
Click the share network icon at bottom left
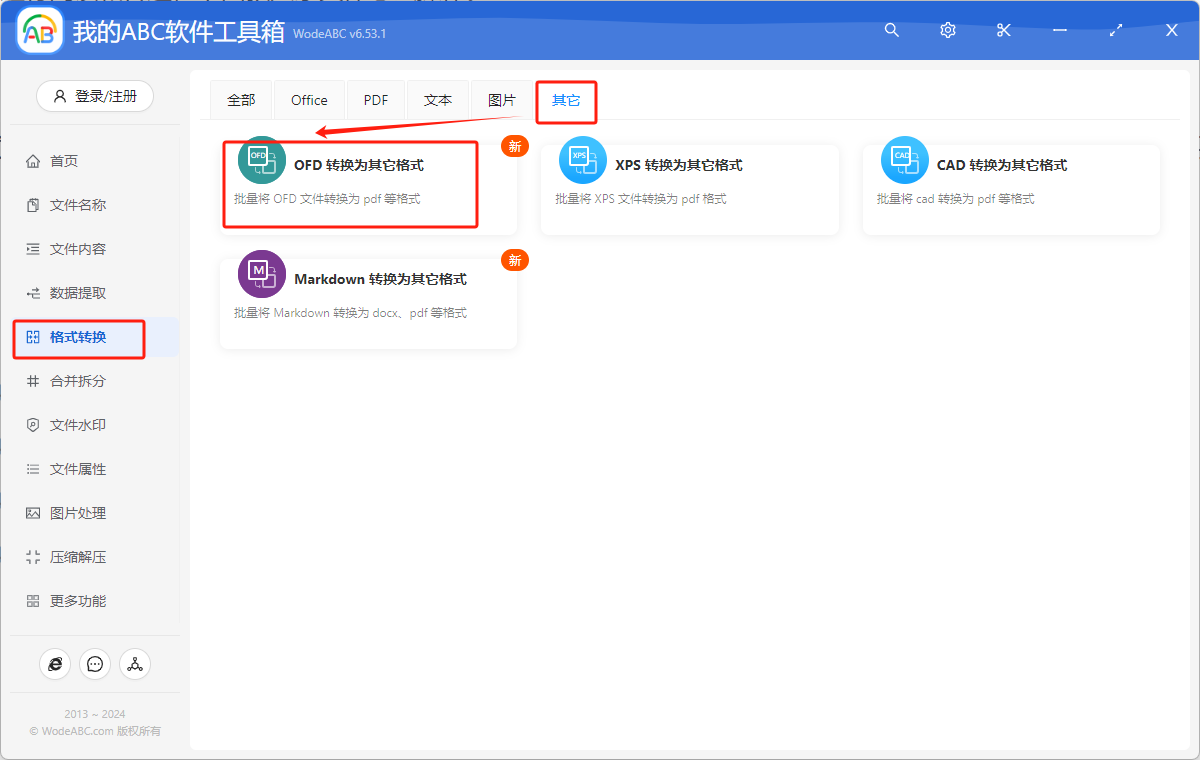135,664
